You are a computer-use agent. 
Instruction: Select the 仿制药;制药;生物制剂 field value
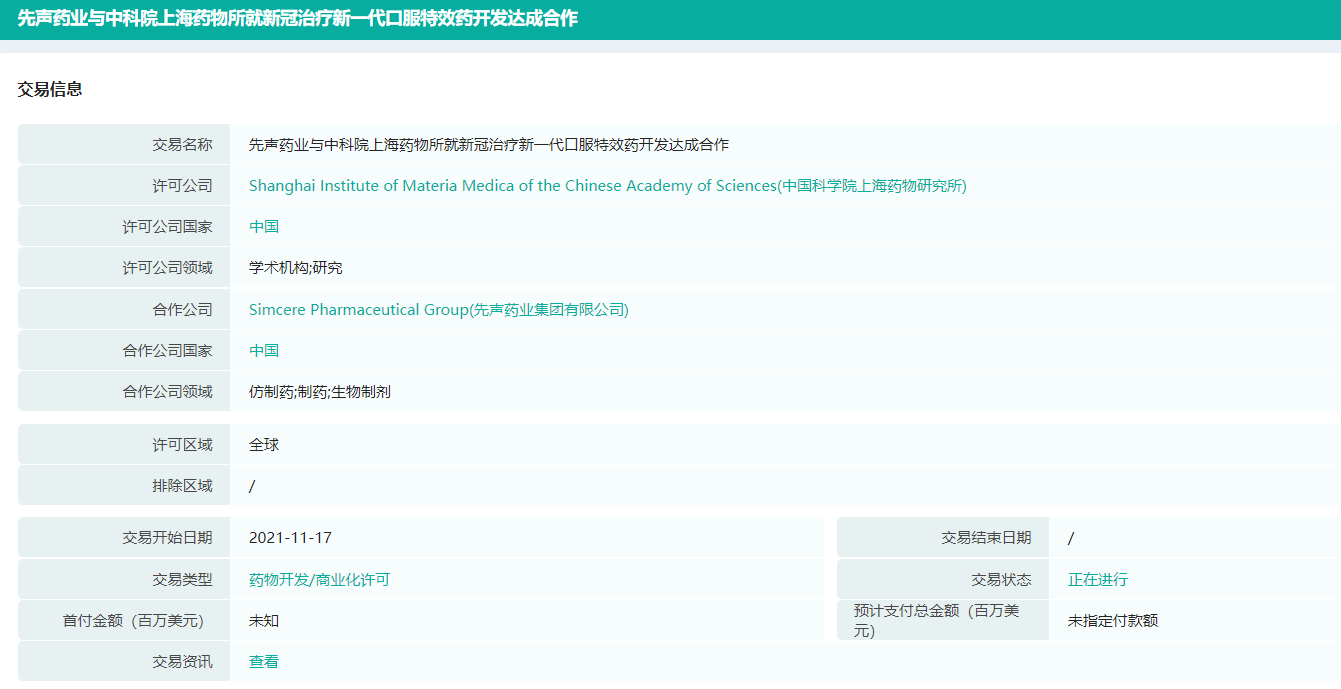coord(320,392)
